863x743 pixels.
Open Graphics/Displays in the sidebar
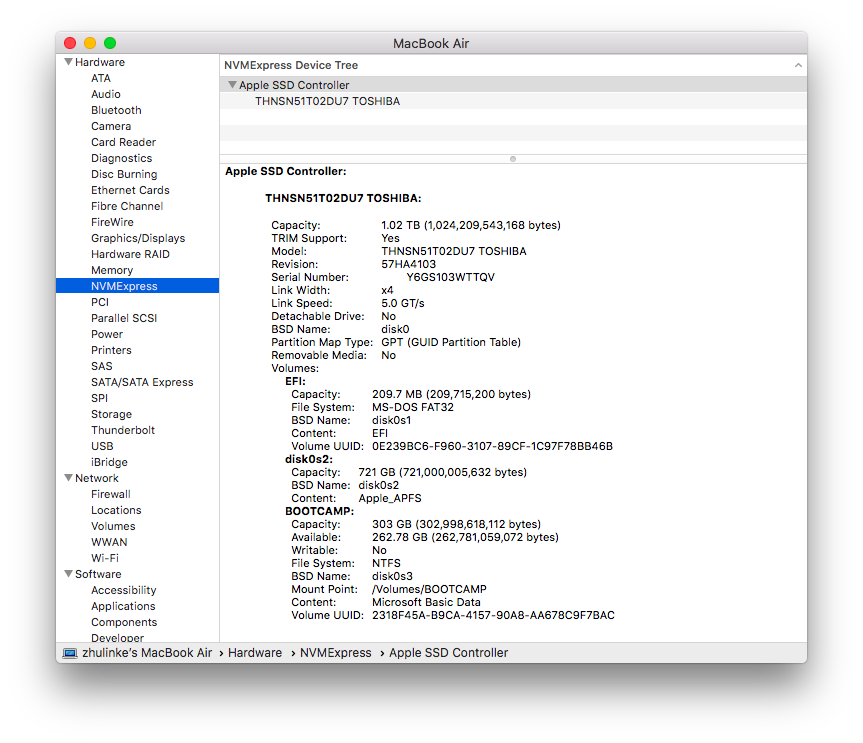[138, 238]
